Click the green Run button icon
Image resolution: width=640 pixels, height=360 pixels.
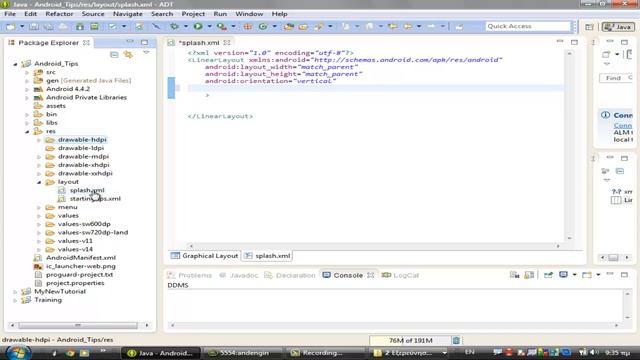[198, 27]
